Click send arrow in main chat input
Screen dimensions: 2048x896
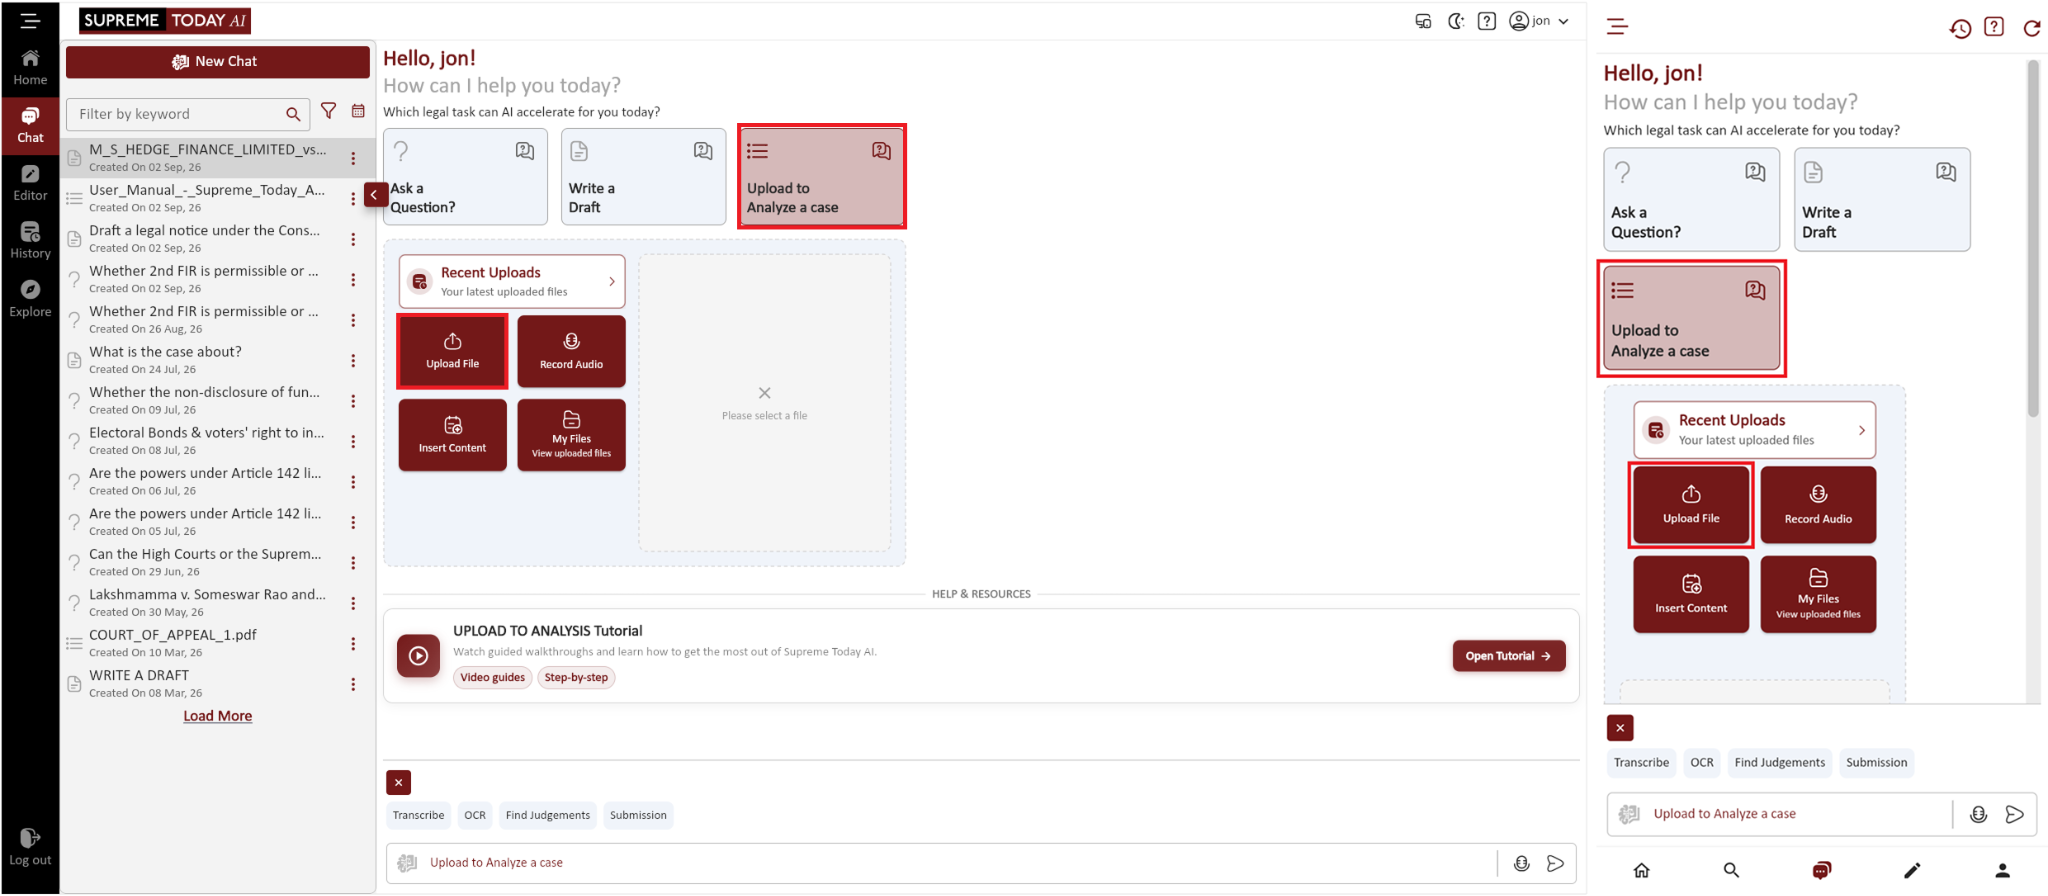(1555, 863)
